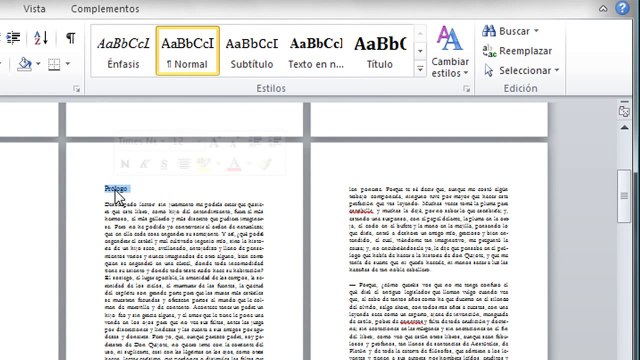The height and width of the screenshot is (360, 640).
Task: Click format painter in the mini toolbar
Action: point(265,164)
